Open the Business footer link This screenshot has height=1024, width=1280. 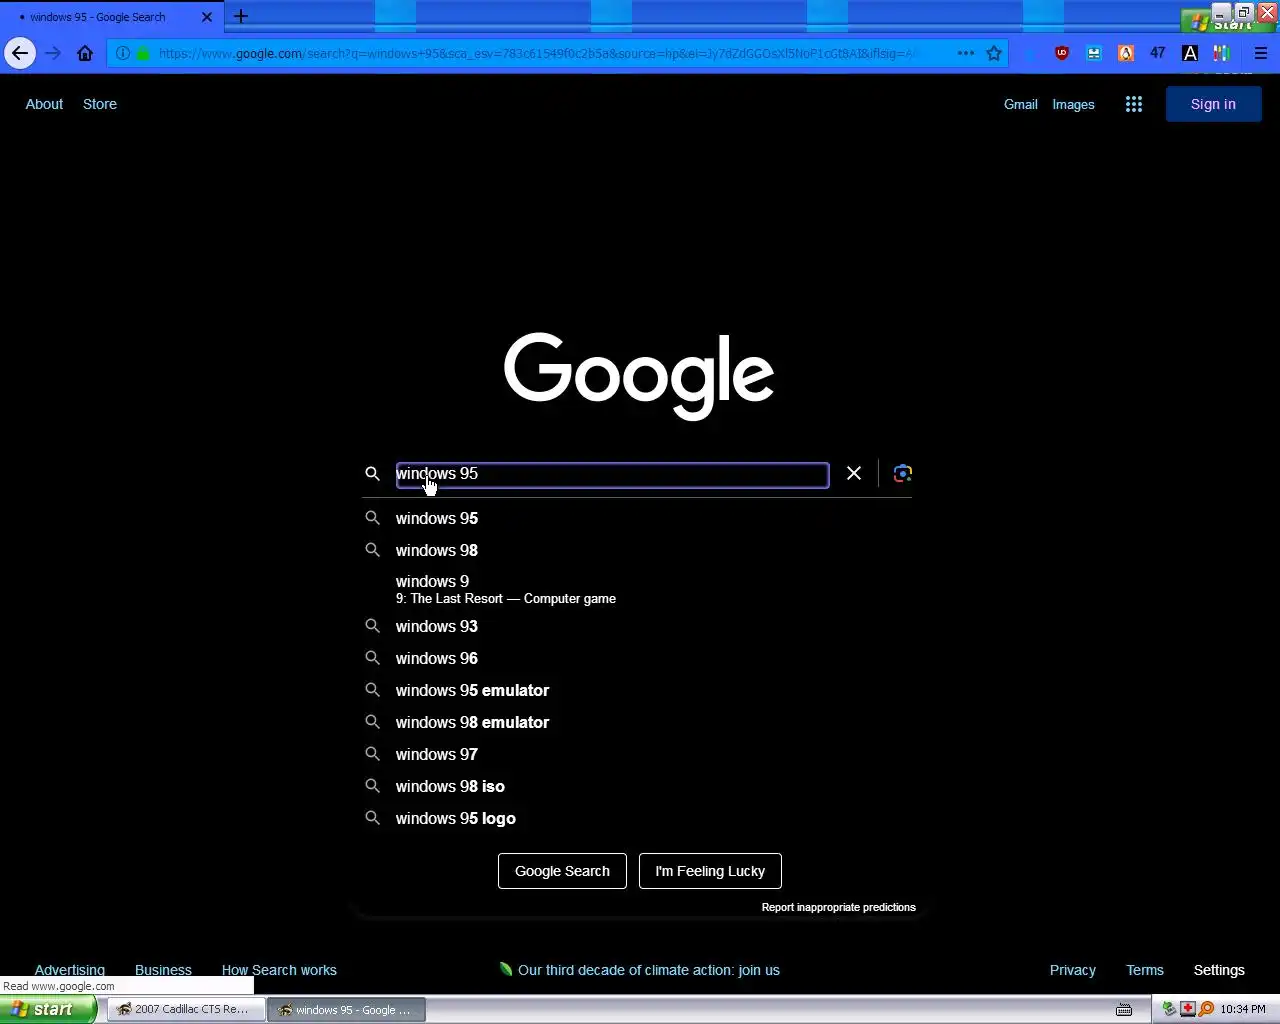(163, 970)
